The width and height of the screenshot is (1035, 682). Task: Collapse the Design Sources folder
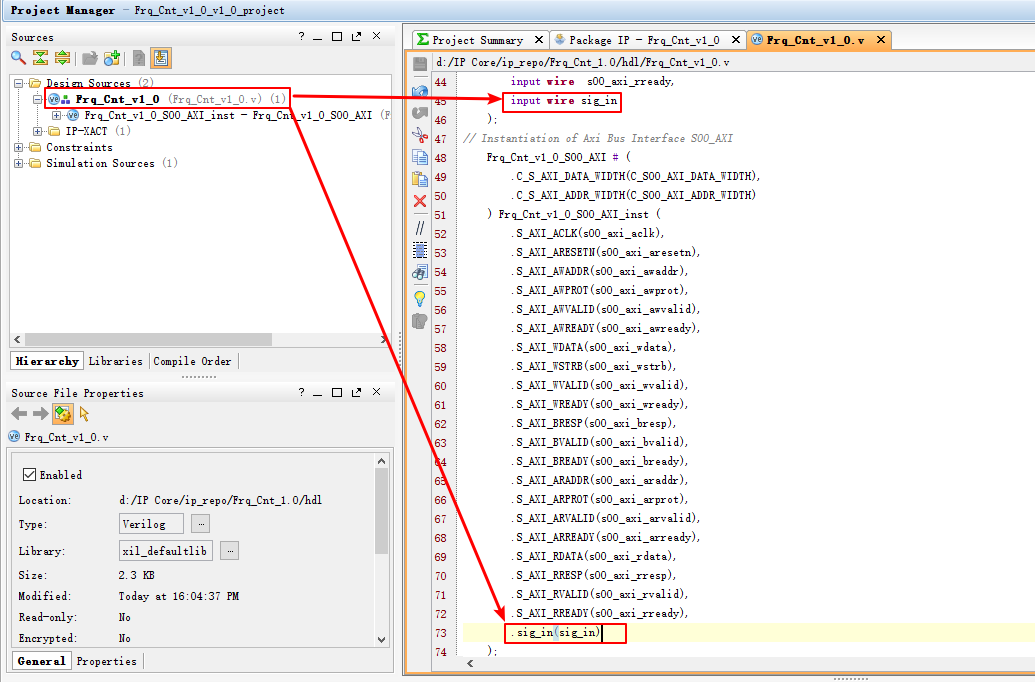tap(18, 83)
